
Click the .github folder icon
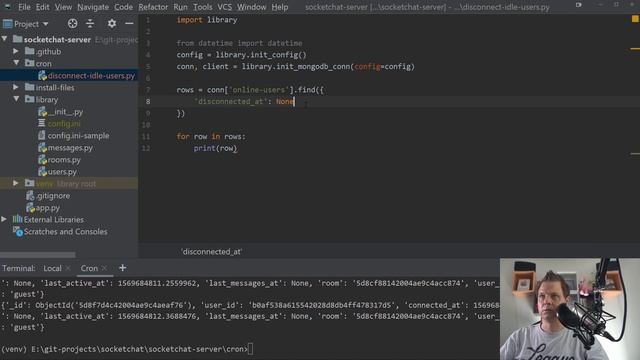click(x=30, y=51)
